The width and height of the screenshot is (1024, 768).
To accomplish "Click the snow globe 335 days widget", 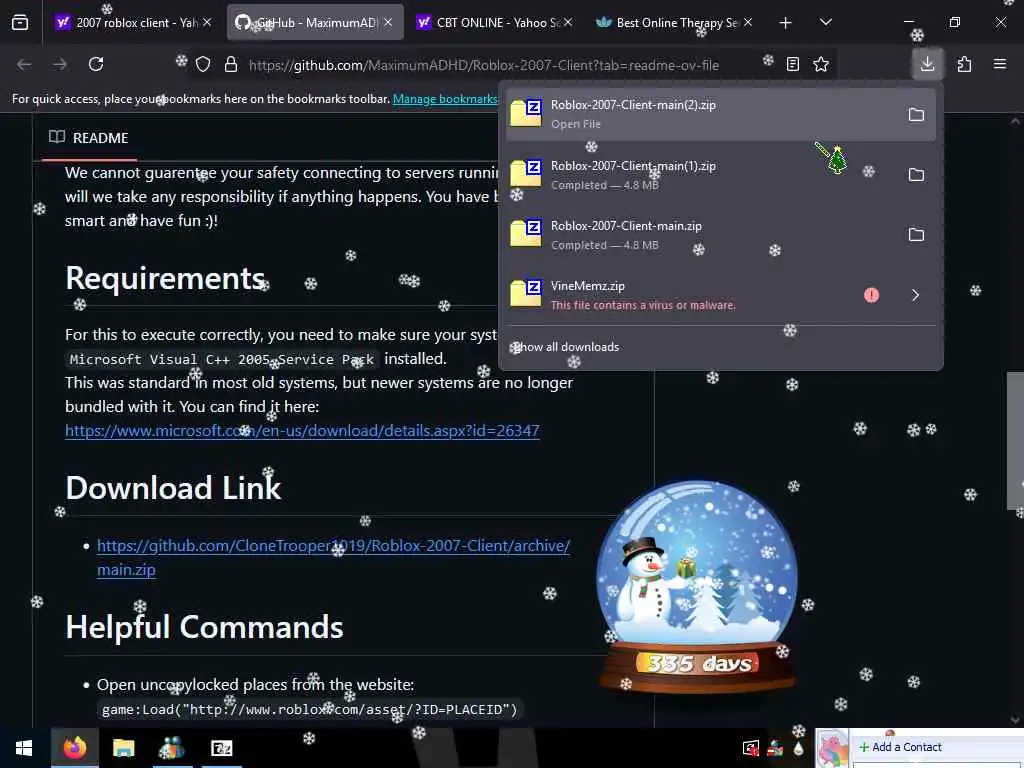I will 697,586.
